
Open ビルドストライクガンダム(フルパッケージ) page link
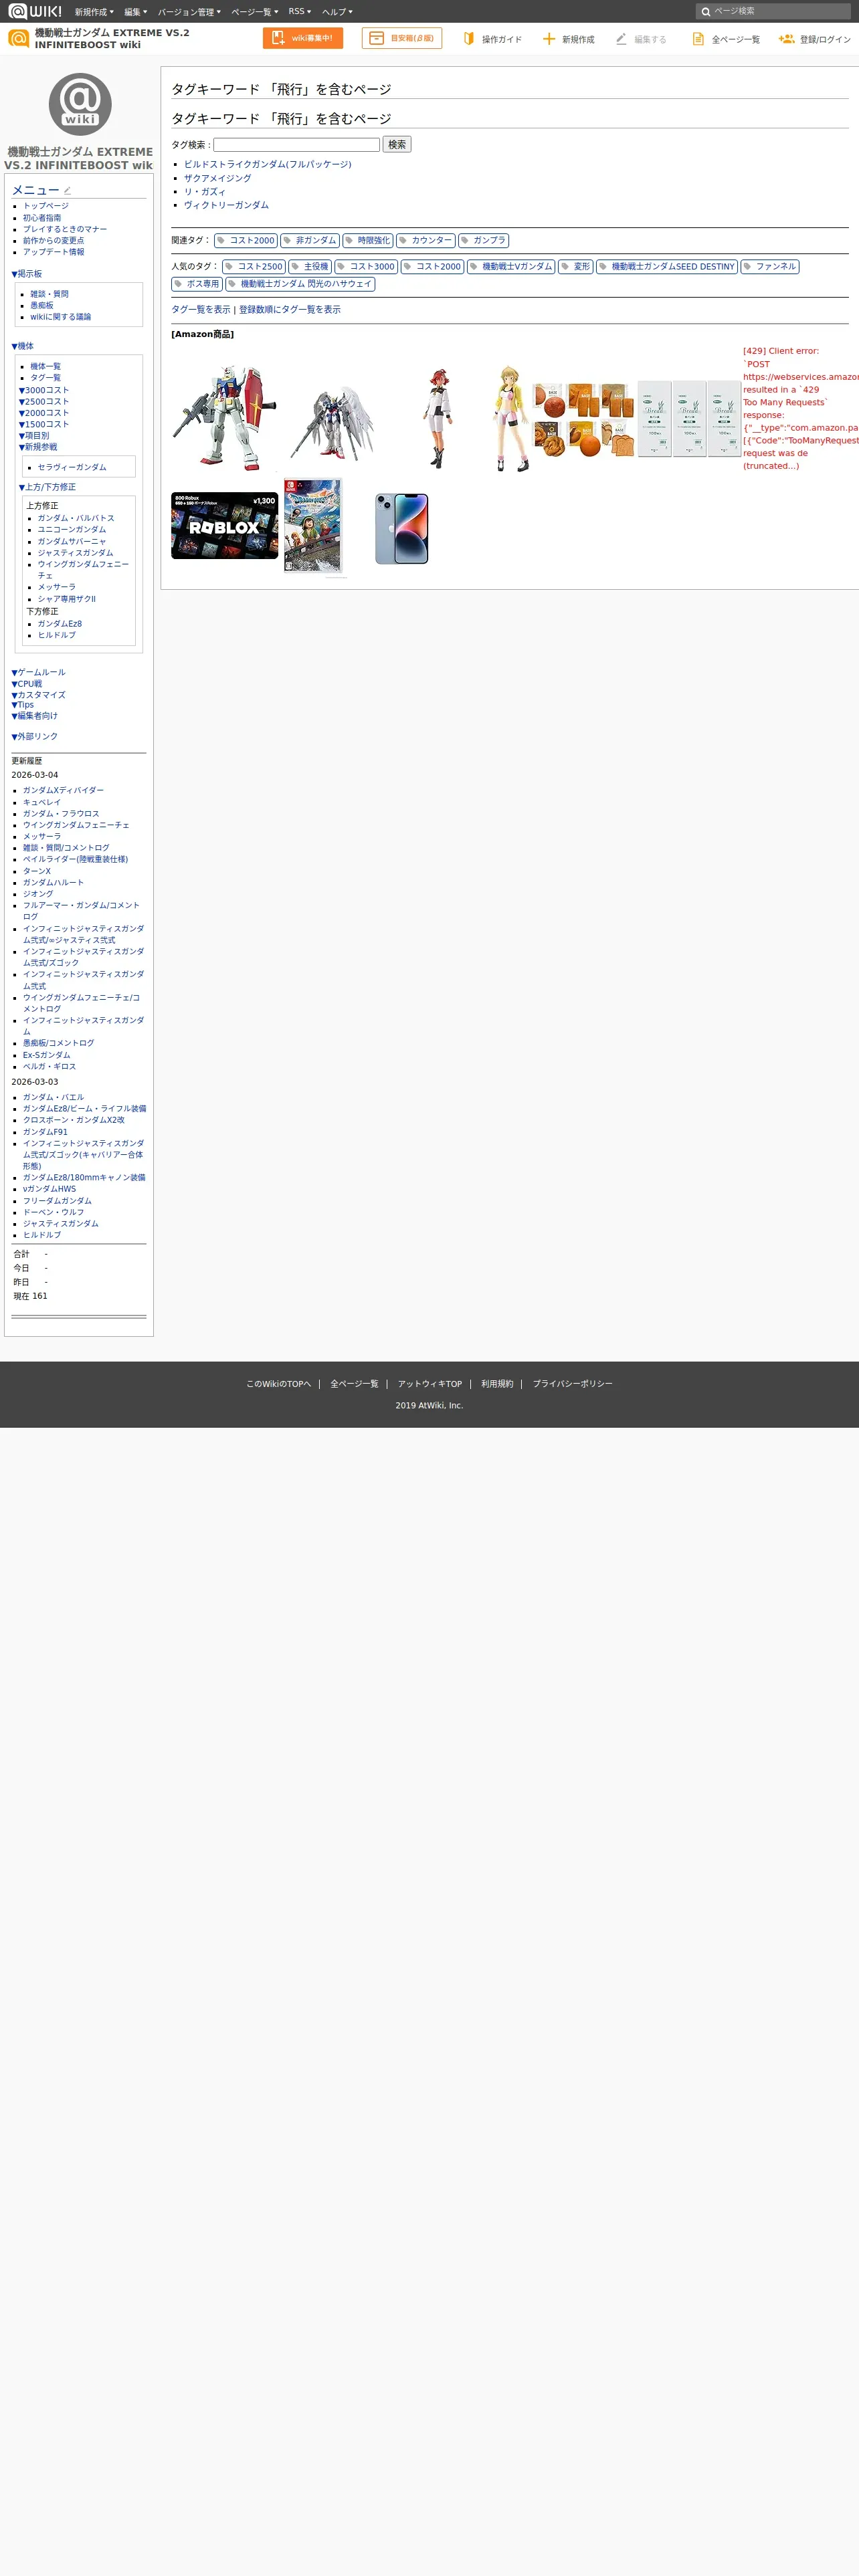(267, 164)
